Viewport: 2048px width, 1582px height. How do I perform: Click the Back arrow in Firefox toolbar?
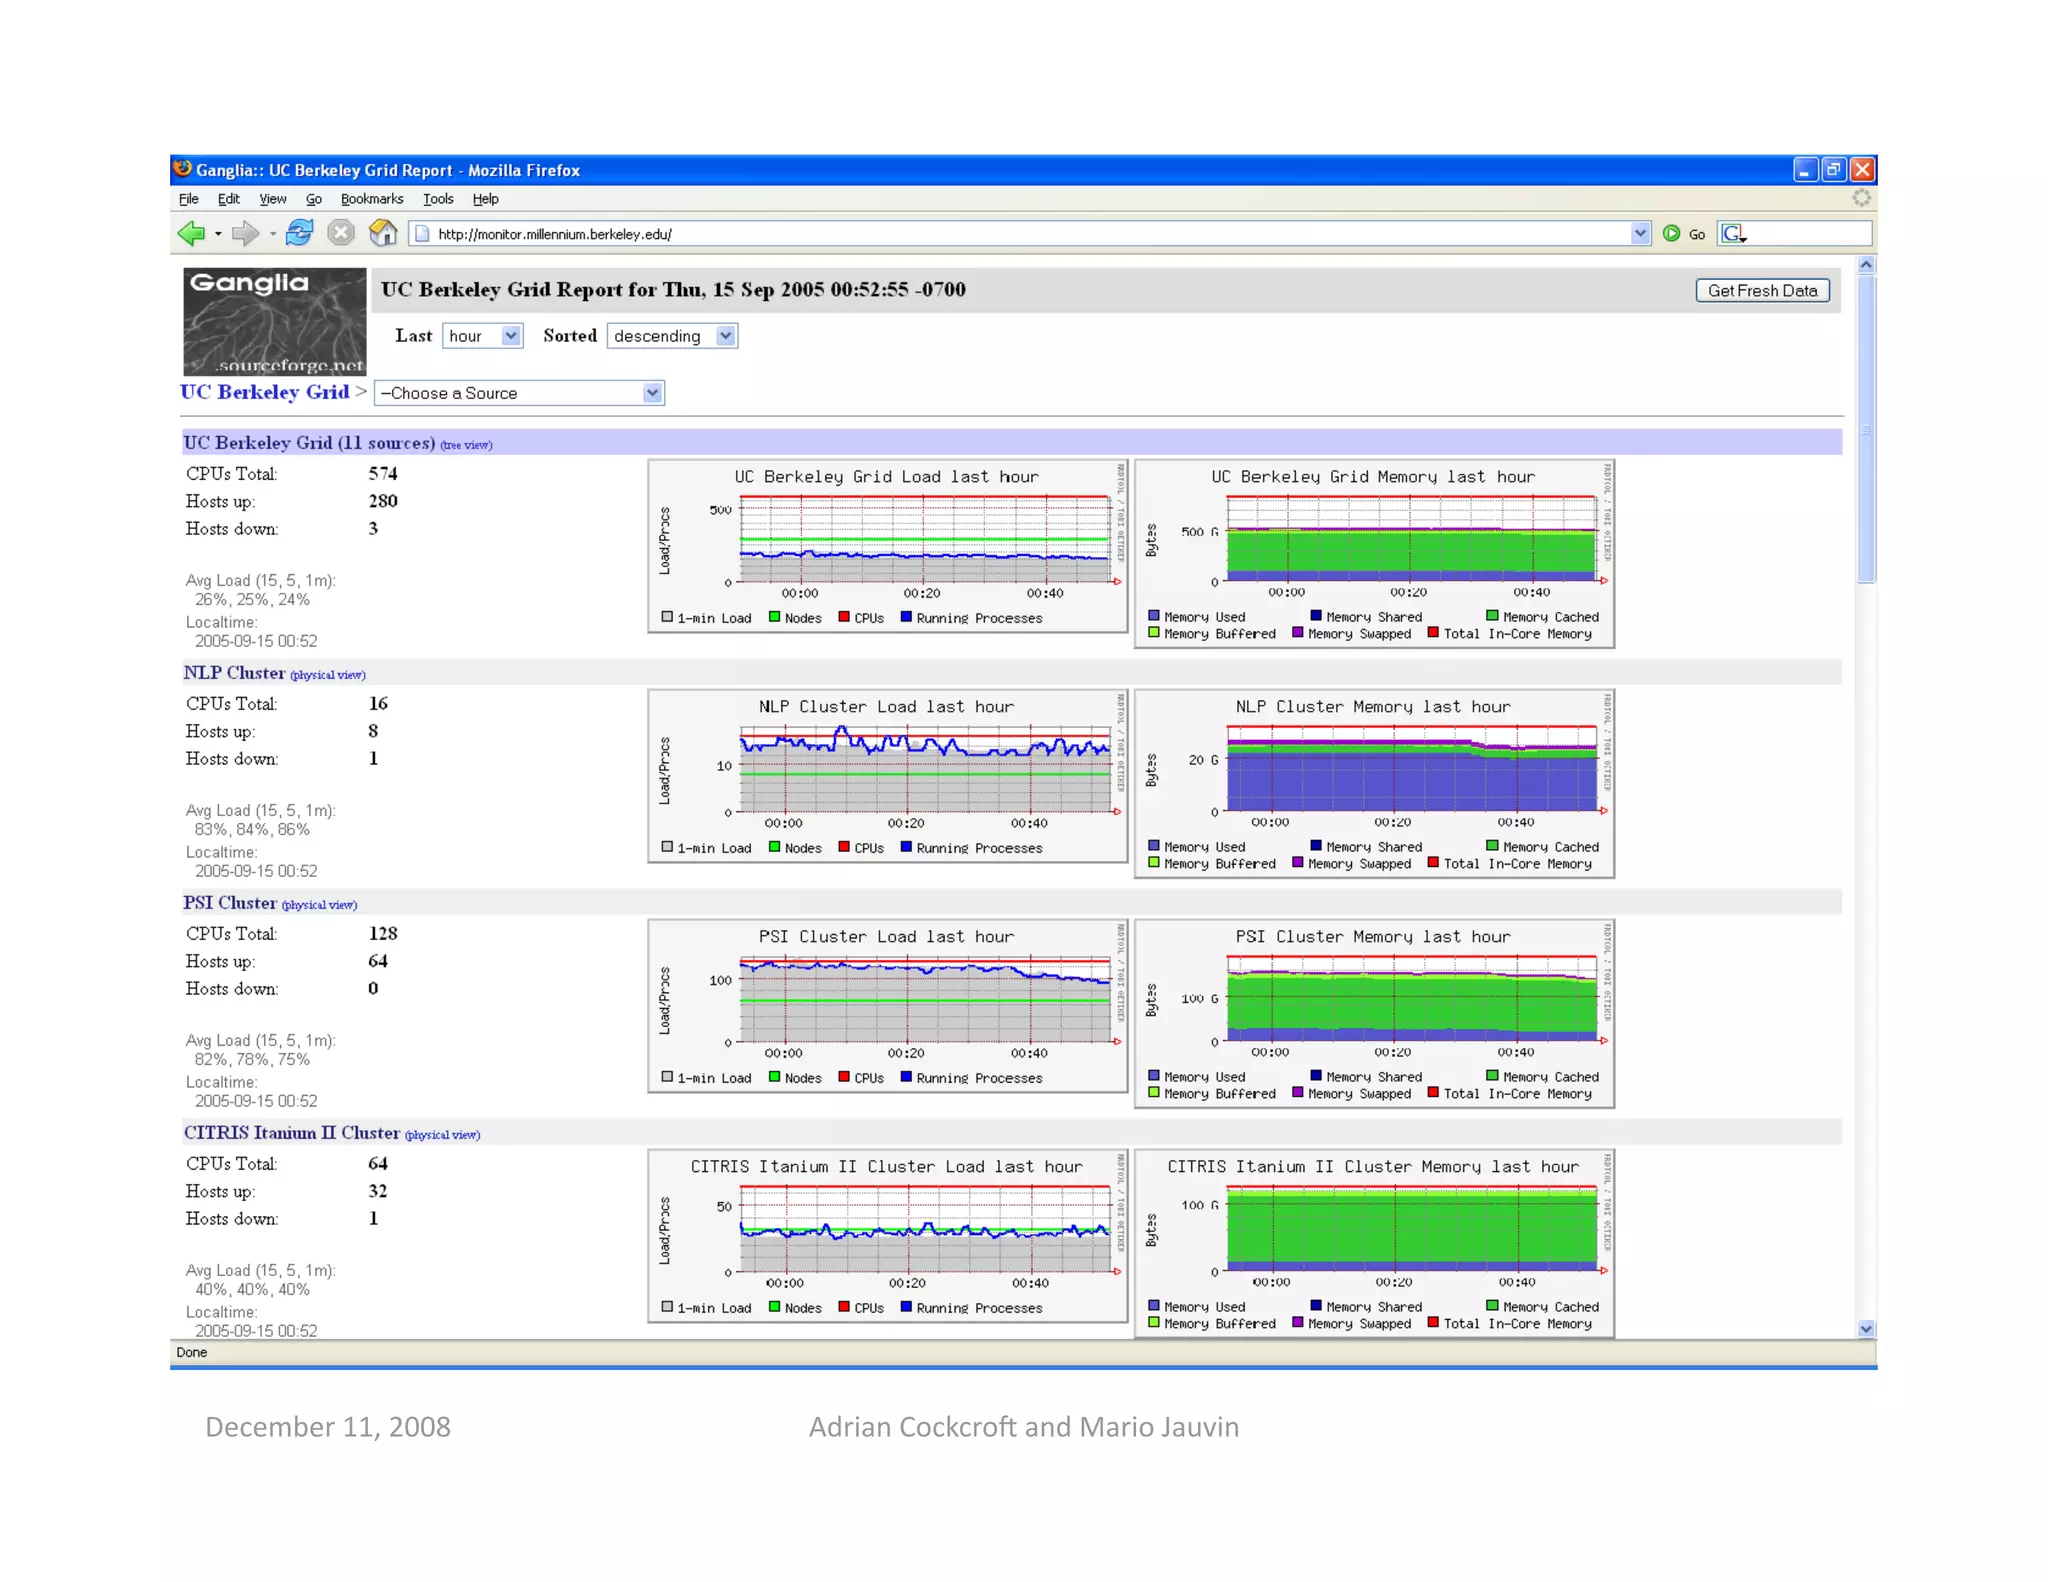[191, 233]
